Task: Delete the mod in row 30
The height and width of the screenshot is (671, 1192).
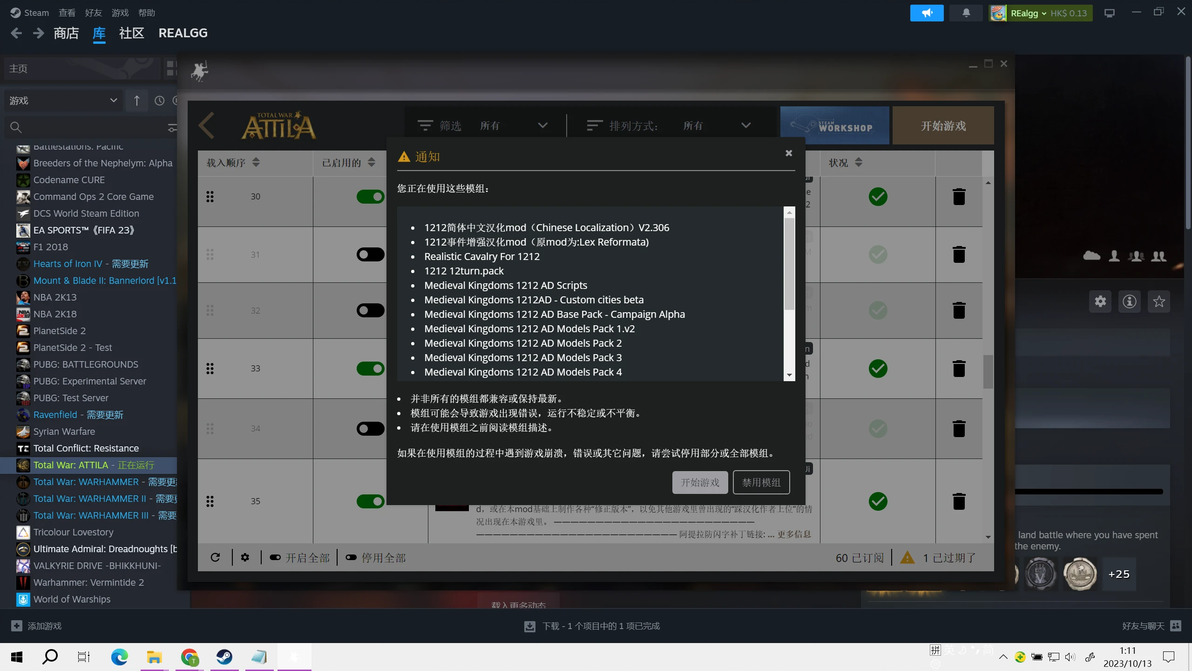Action: [959, 197]
